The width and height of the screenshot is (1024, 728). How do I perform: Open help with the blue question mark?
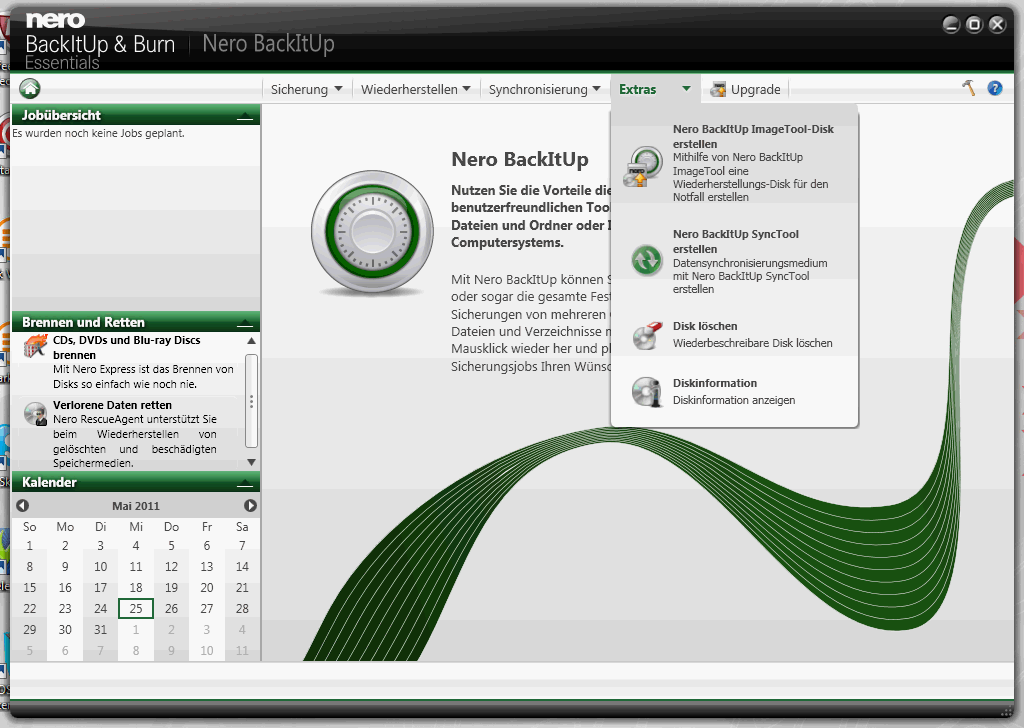995,88
